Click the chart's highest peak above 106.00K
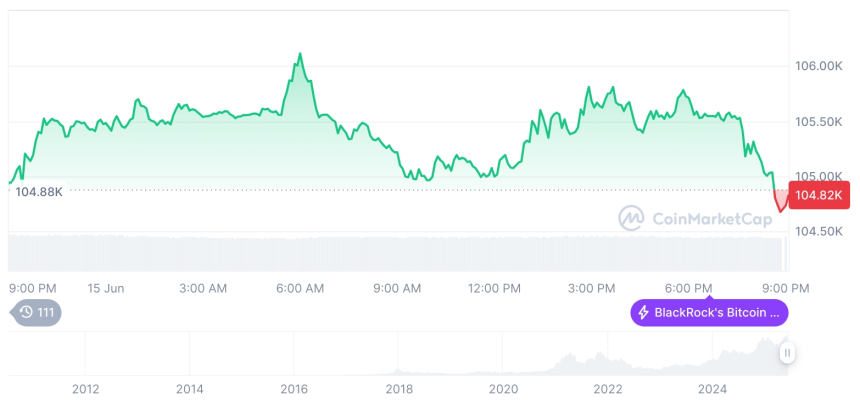This screenshot has height=401, width=860. (300, 54)
